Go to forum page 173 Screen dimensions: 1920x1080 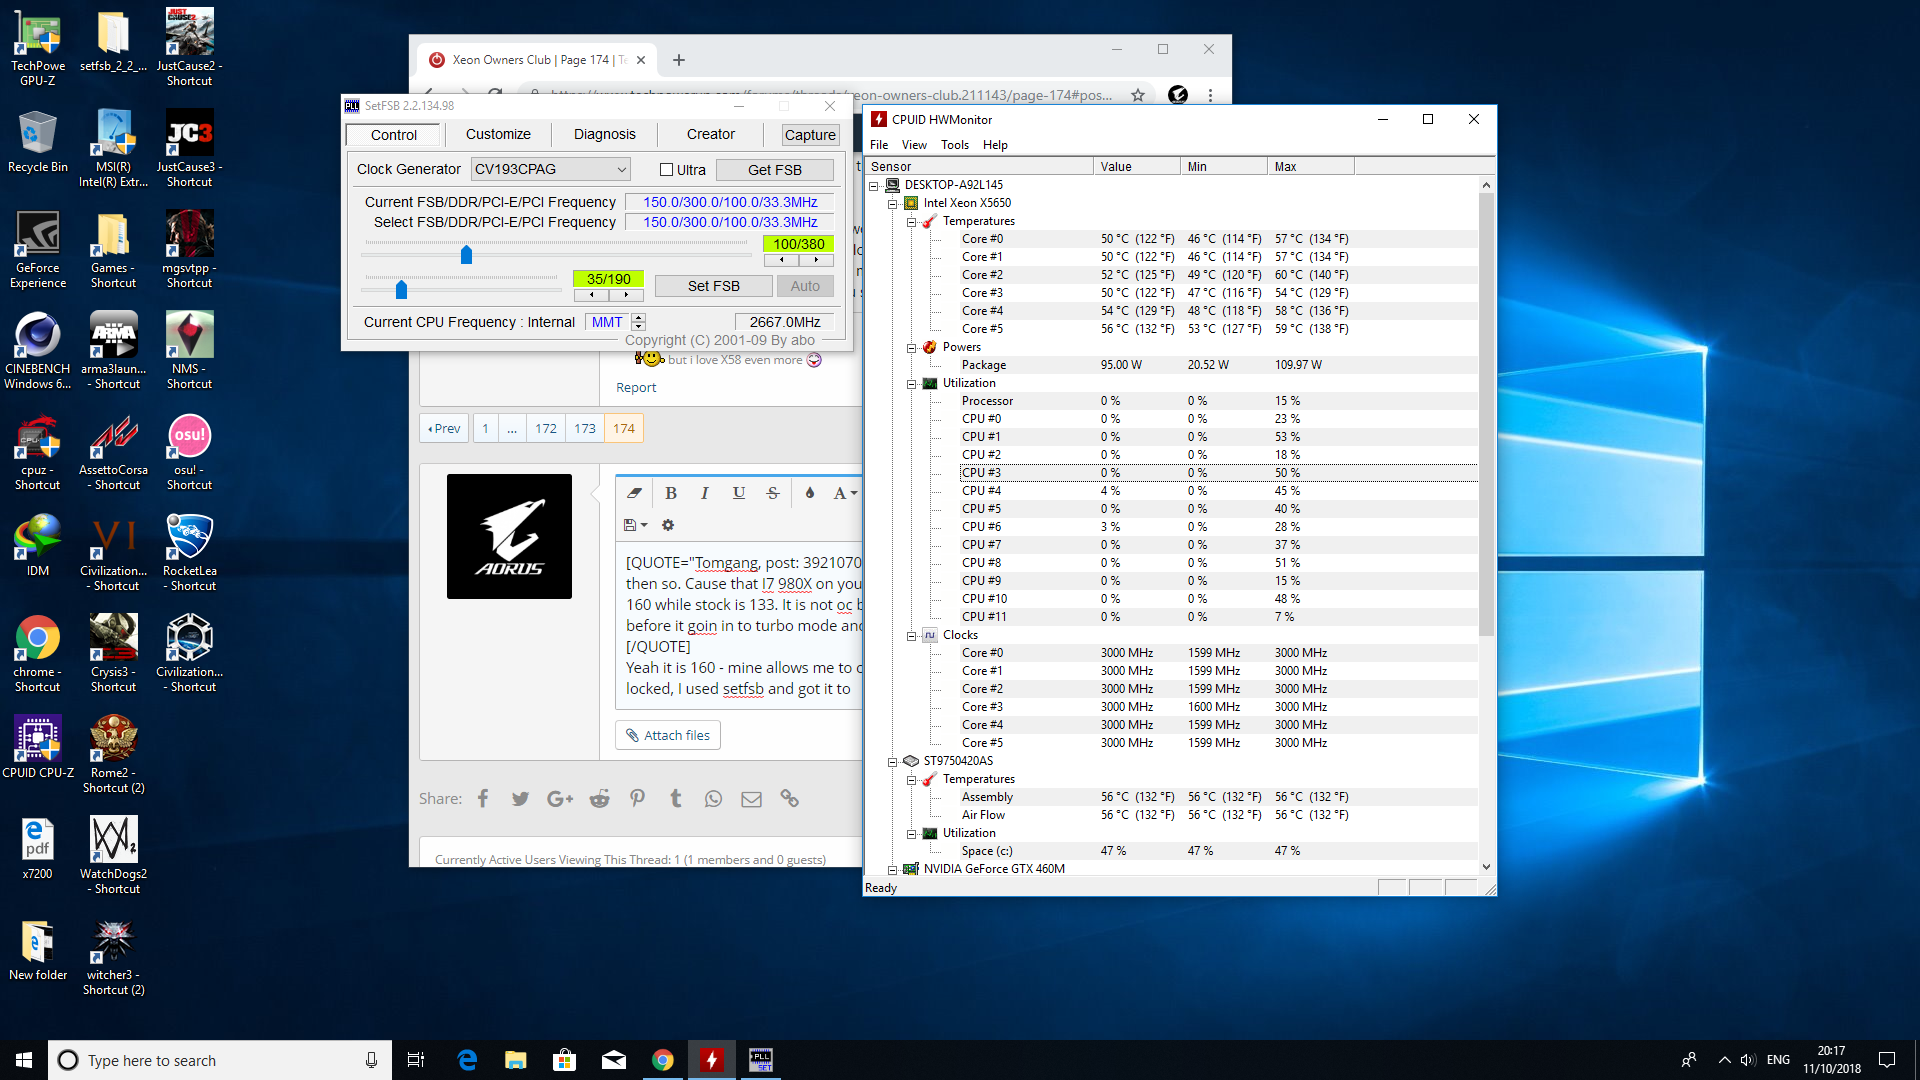point(585,428)
